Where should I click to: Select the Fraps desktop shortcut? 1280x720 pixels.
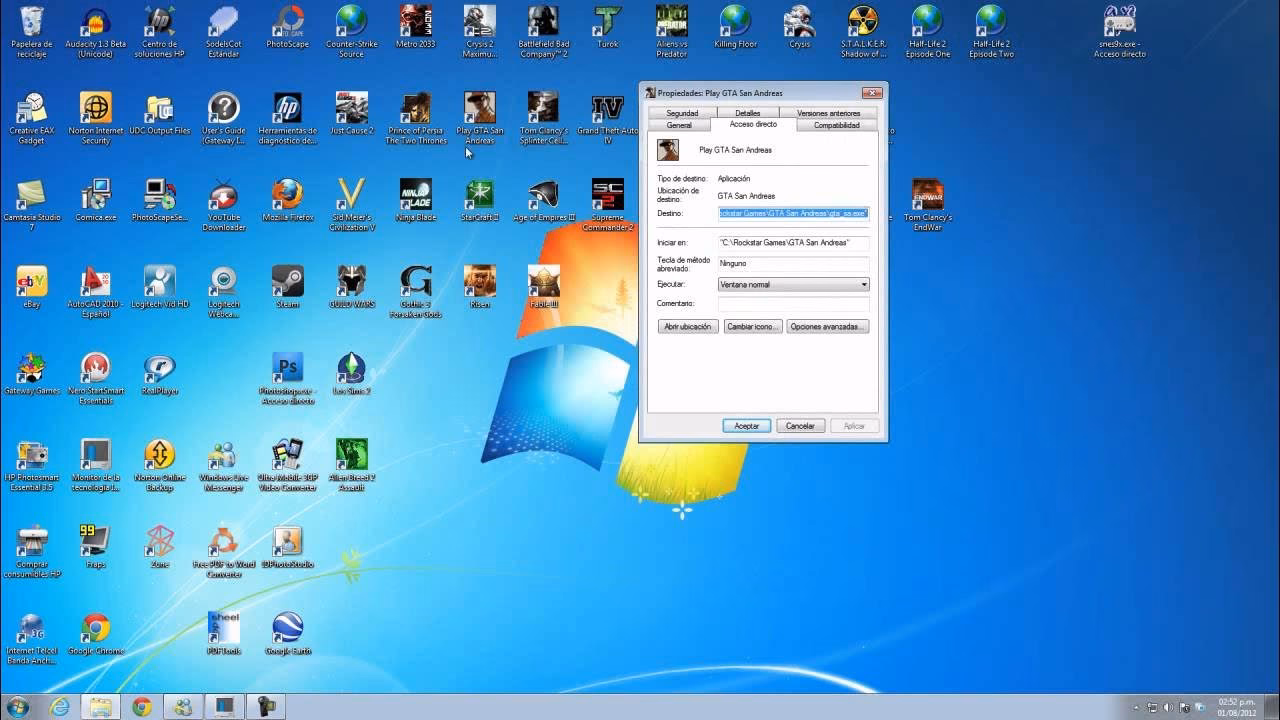tap(95, 547)
